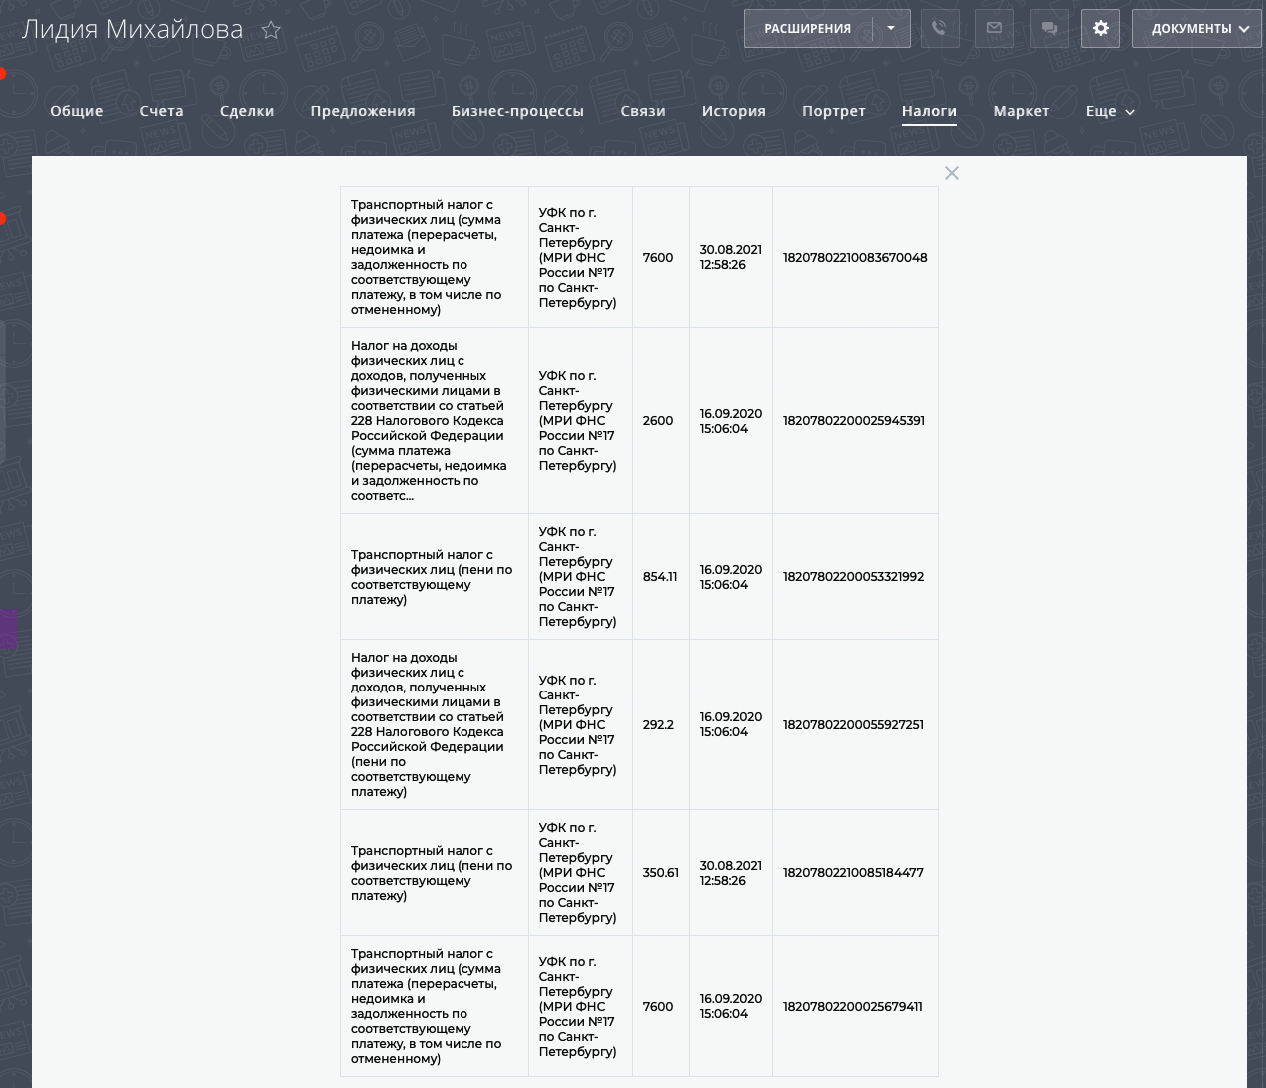1266x1088 pixels.
Task: Open the Документы dropdown menu
Action: pyautogui.click(x=1197, y=29)
